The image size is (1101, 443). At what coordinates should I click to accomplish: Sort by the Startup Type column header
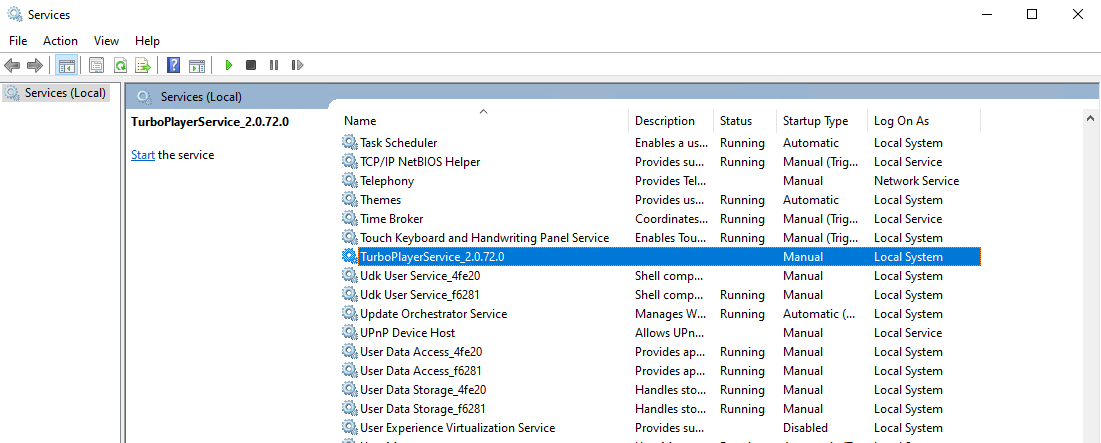pos(815,121)
